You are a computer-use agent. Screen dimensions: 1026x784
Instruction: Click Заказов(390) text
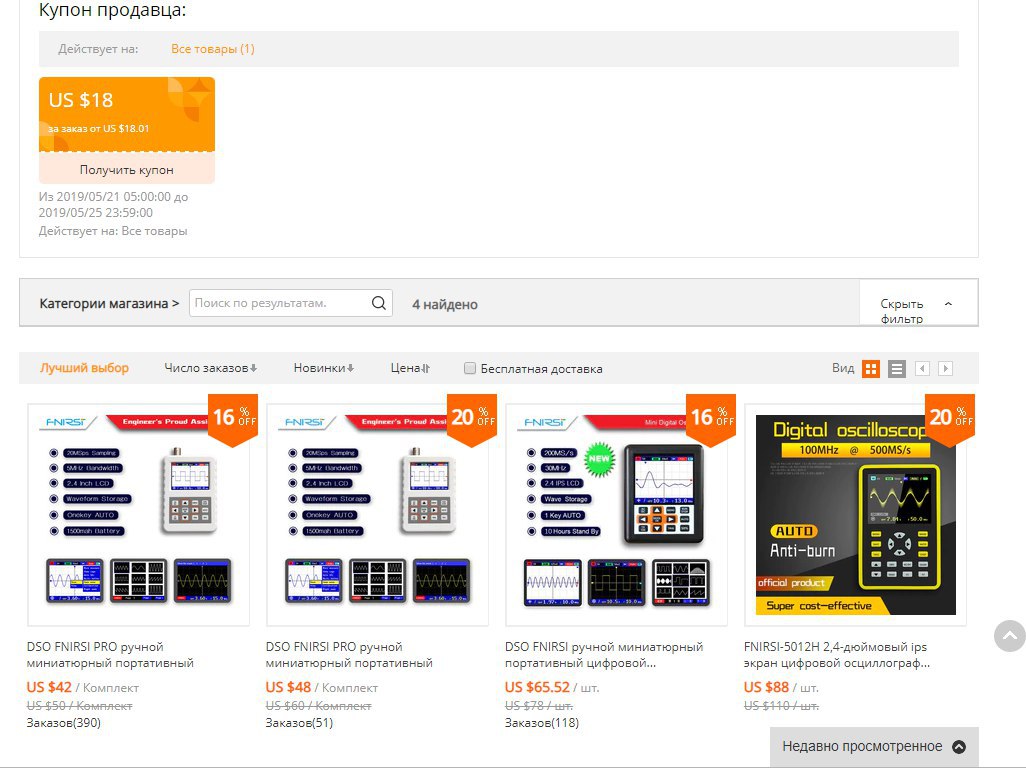[63, 722]
